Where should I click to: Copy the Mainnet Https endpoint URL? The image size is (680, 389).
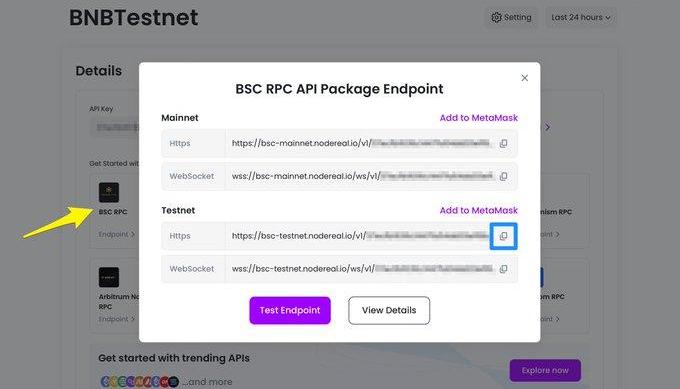tap(503, 144)
